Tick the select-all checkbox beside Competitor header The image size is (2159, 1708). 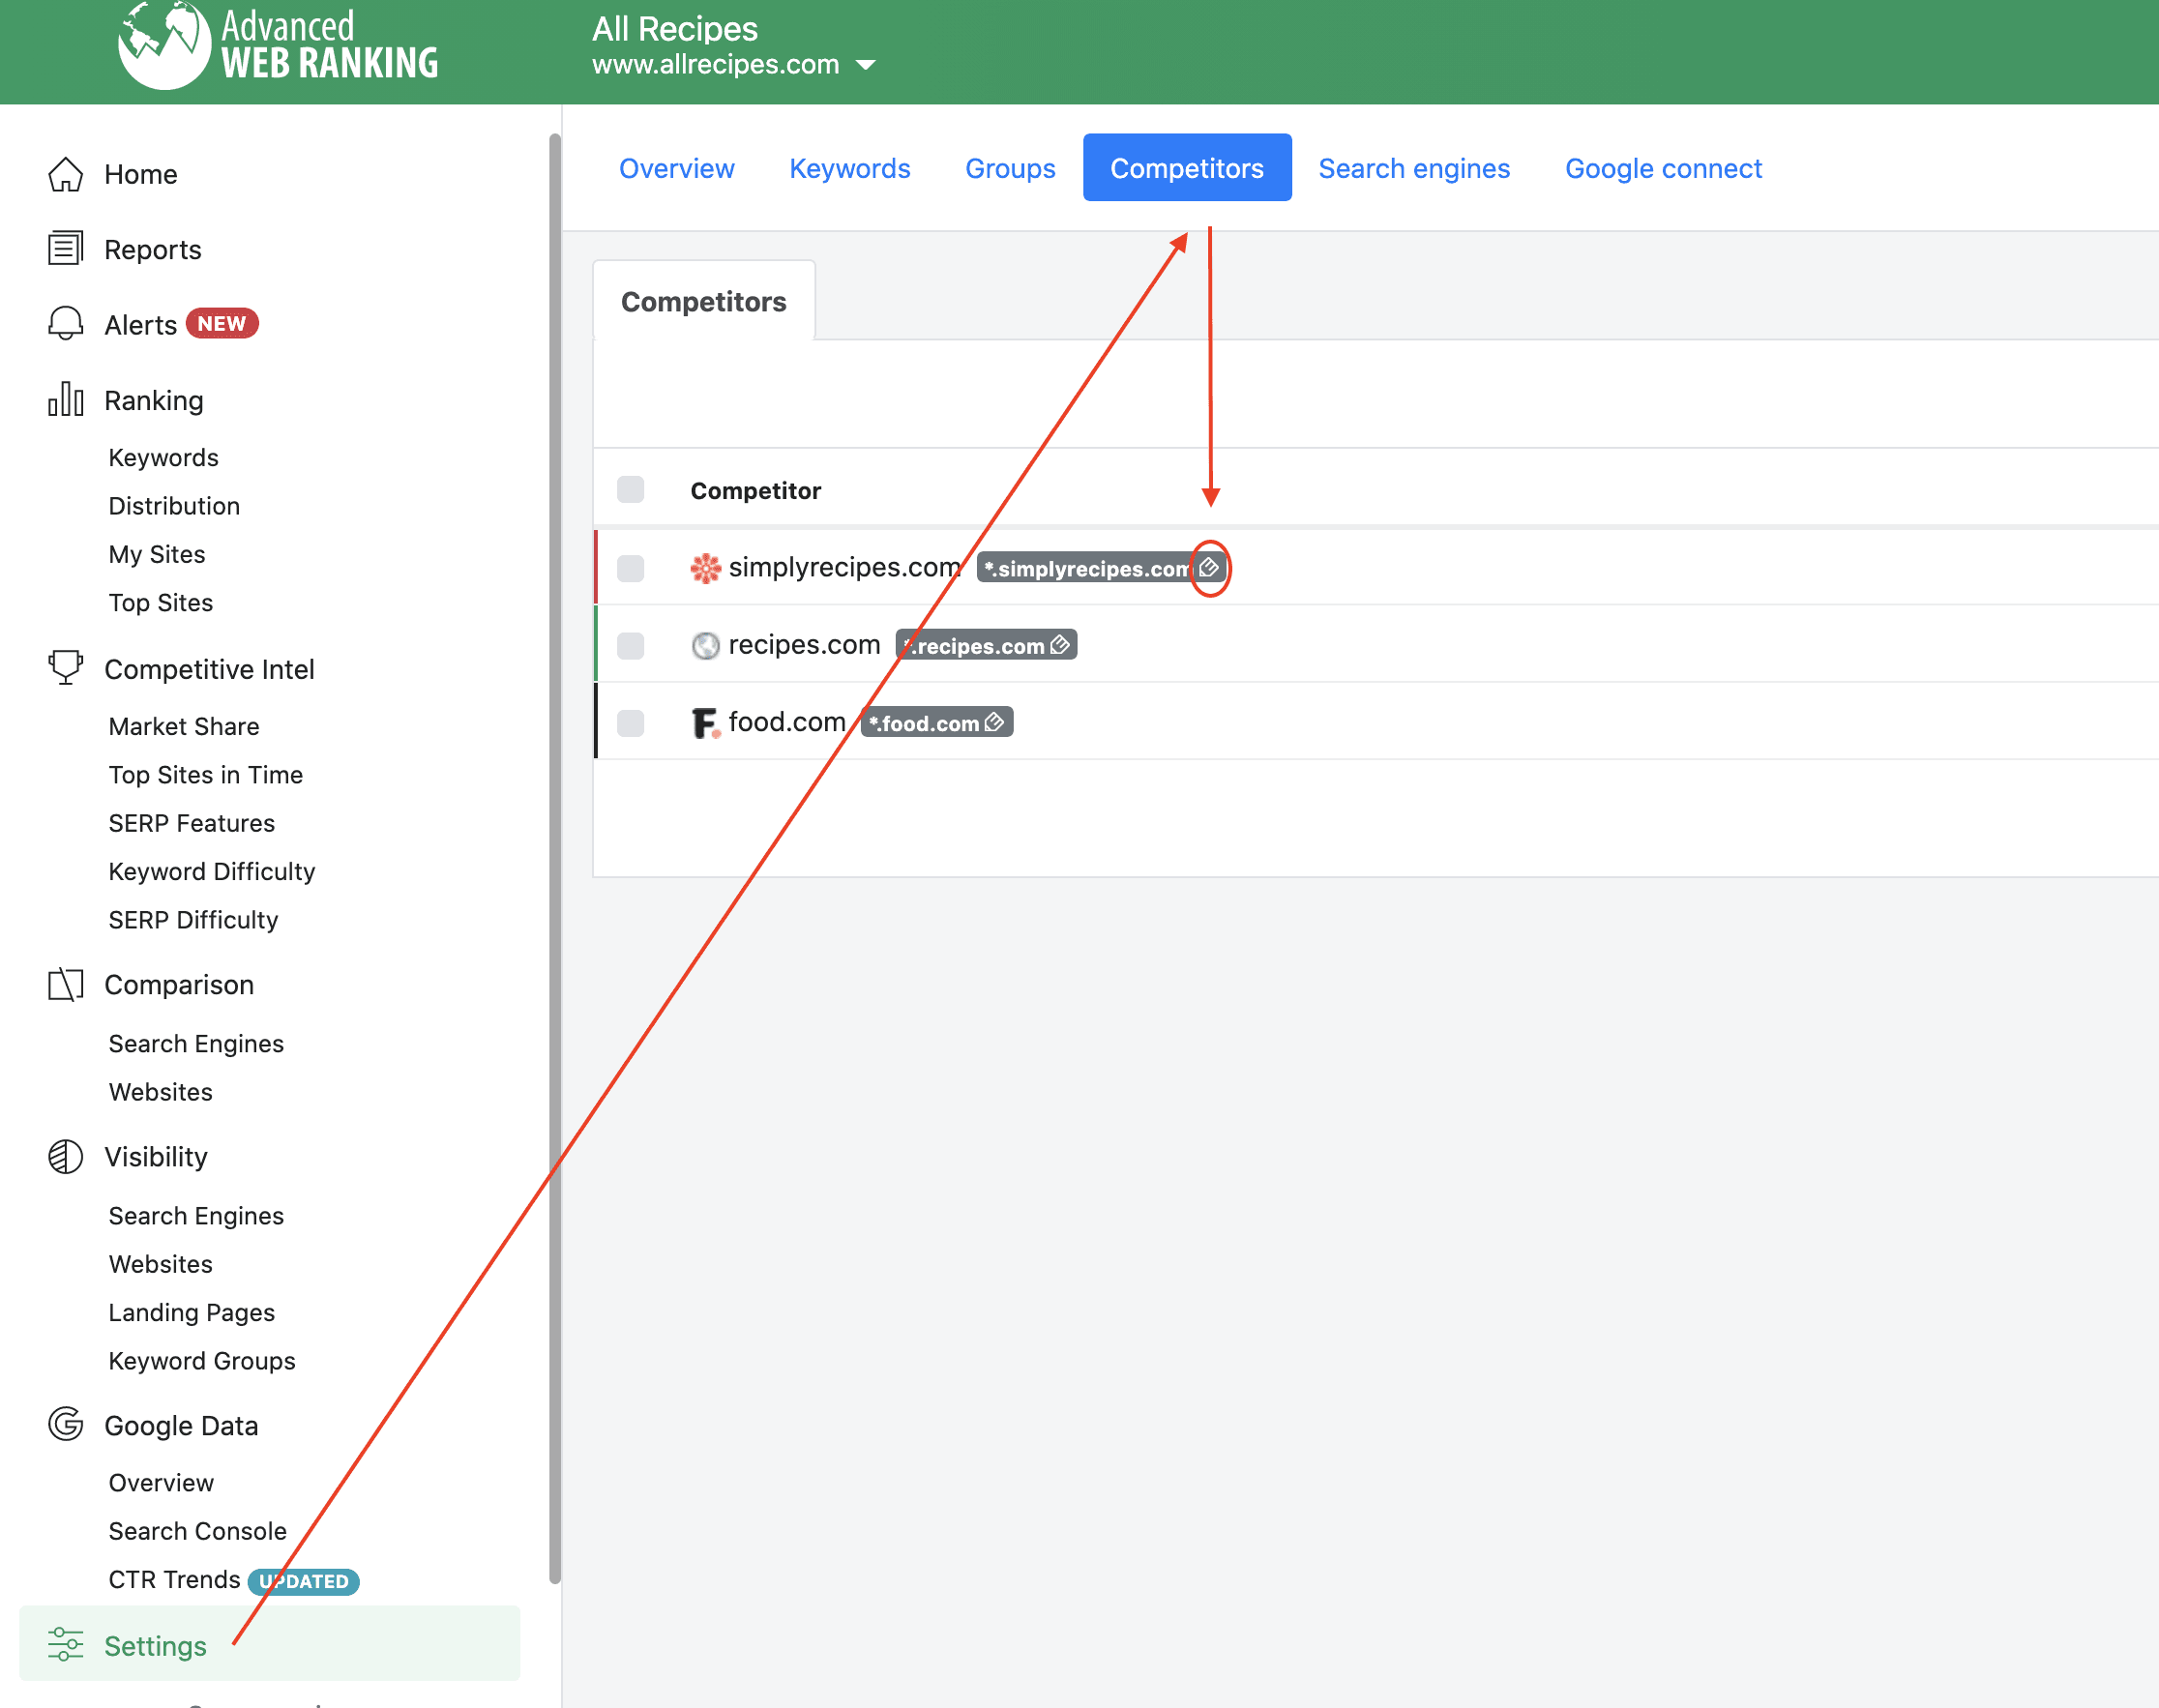631,490
